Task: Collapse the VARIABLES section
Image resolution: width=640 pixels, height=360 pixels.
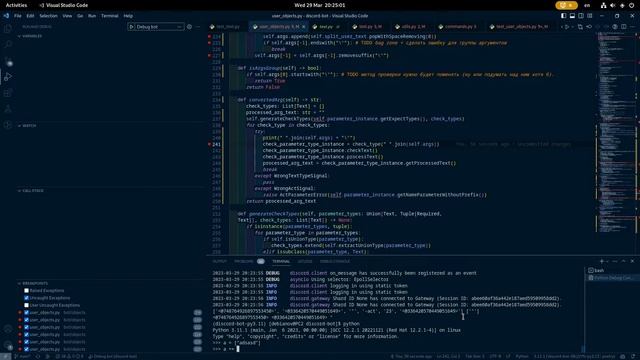Action: tap(30, 36)
